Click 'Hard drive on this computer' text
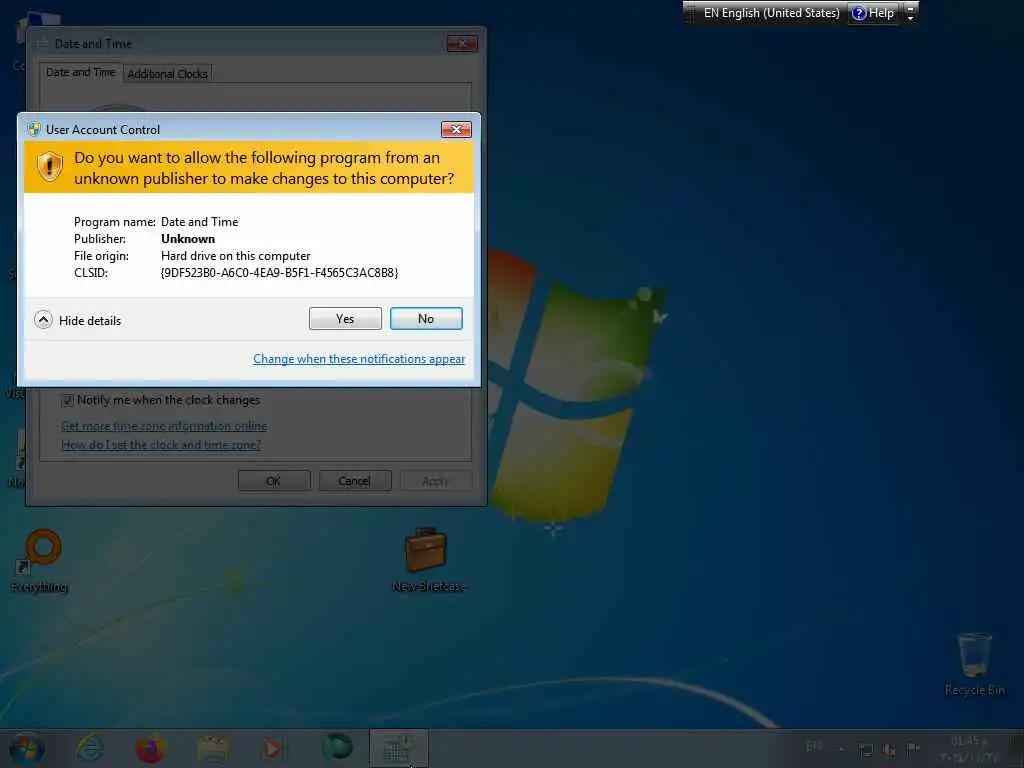Viewport: 1024px width, 768px height. coord(236,255)
